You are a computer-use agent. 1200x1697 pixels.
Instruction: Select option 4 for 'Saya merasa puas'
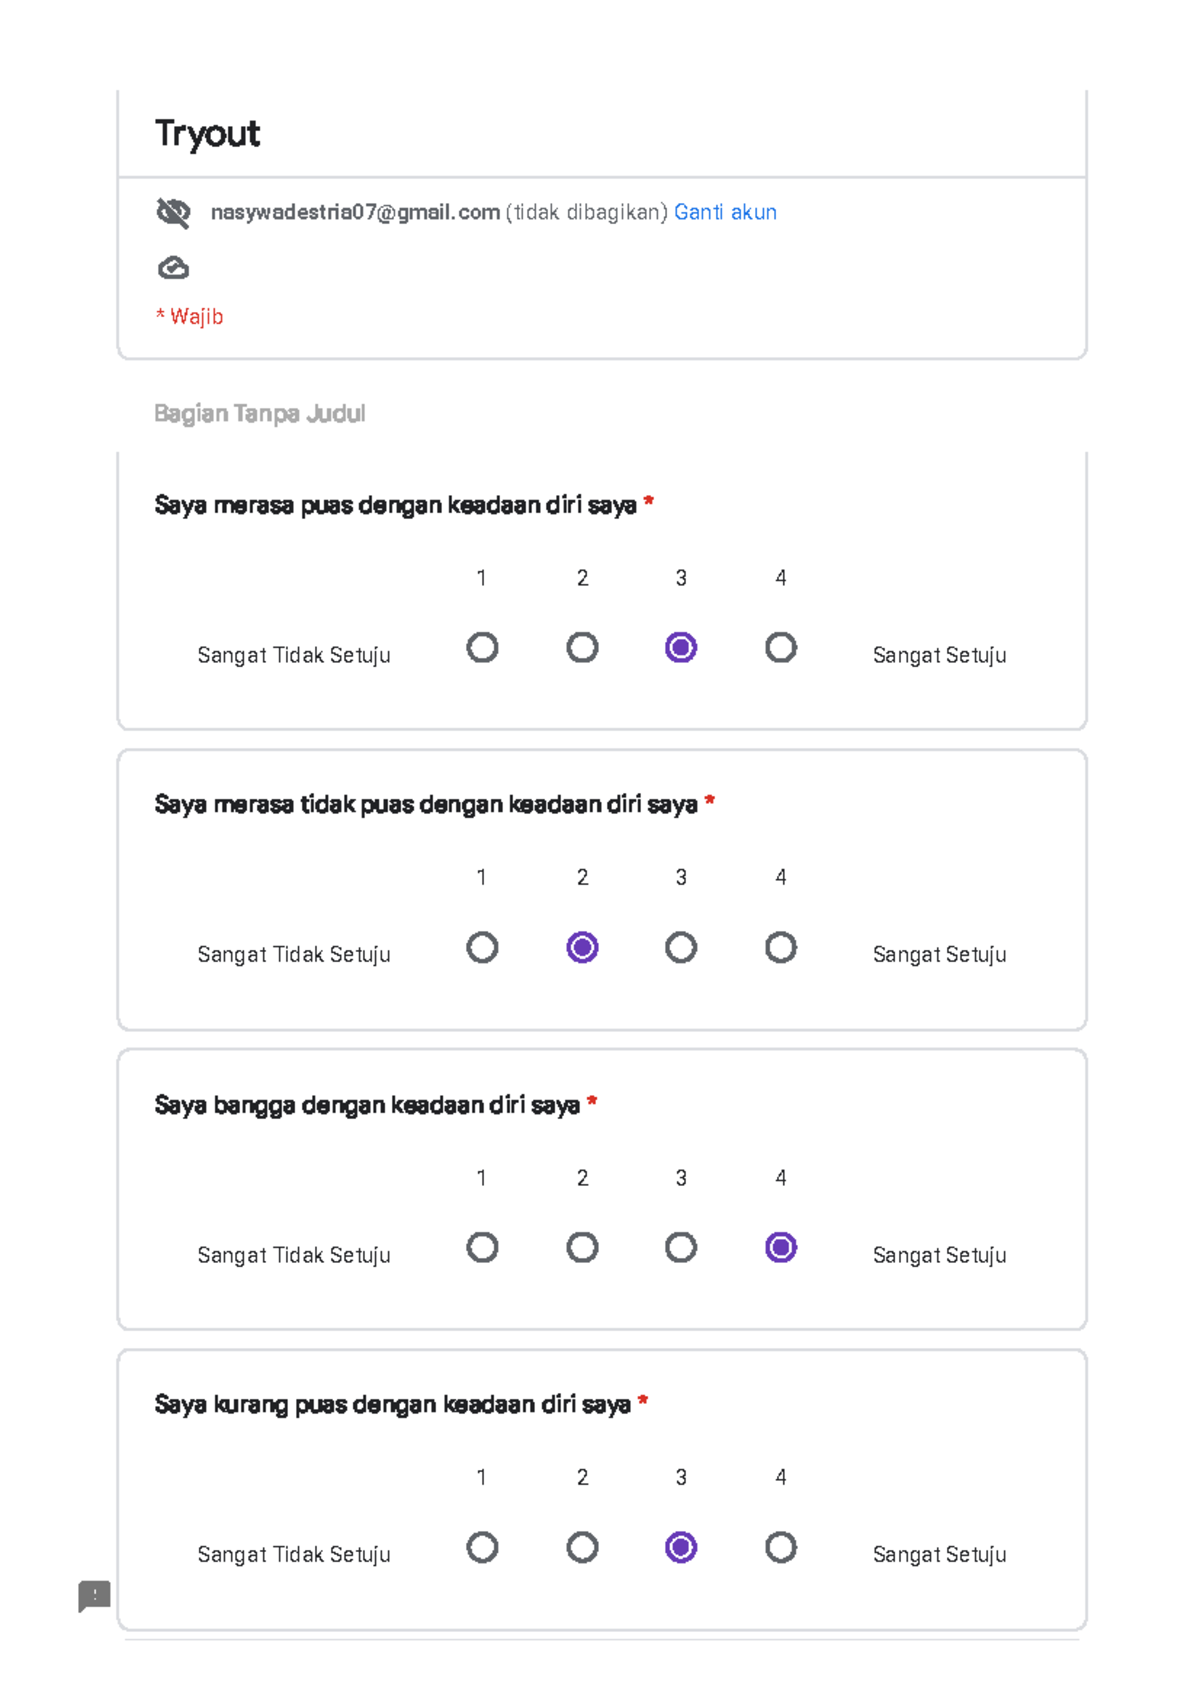point(781,648)
